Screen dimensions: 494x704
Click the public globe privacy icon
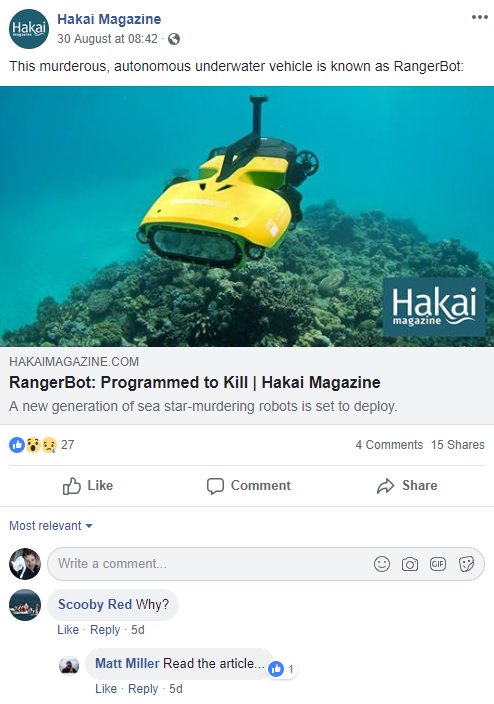point(174,39)
